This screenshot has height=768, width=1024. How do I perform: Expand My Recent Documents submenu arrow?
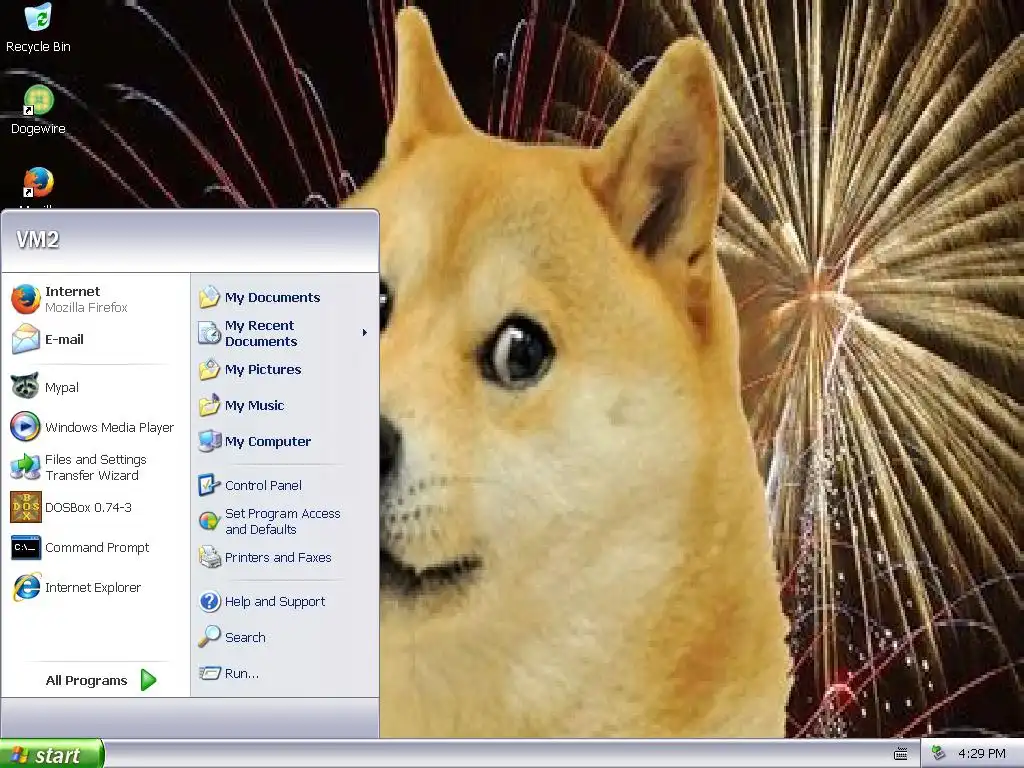[x=364, y=333]
